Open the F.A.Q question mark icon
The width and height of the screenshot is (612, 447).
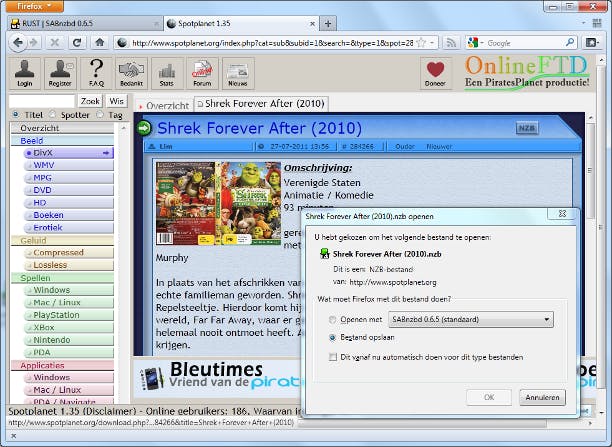(96, 73)
